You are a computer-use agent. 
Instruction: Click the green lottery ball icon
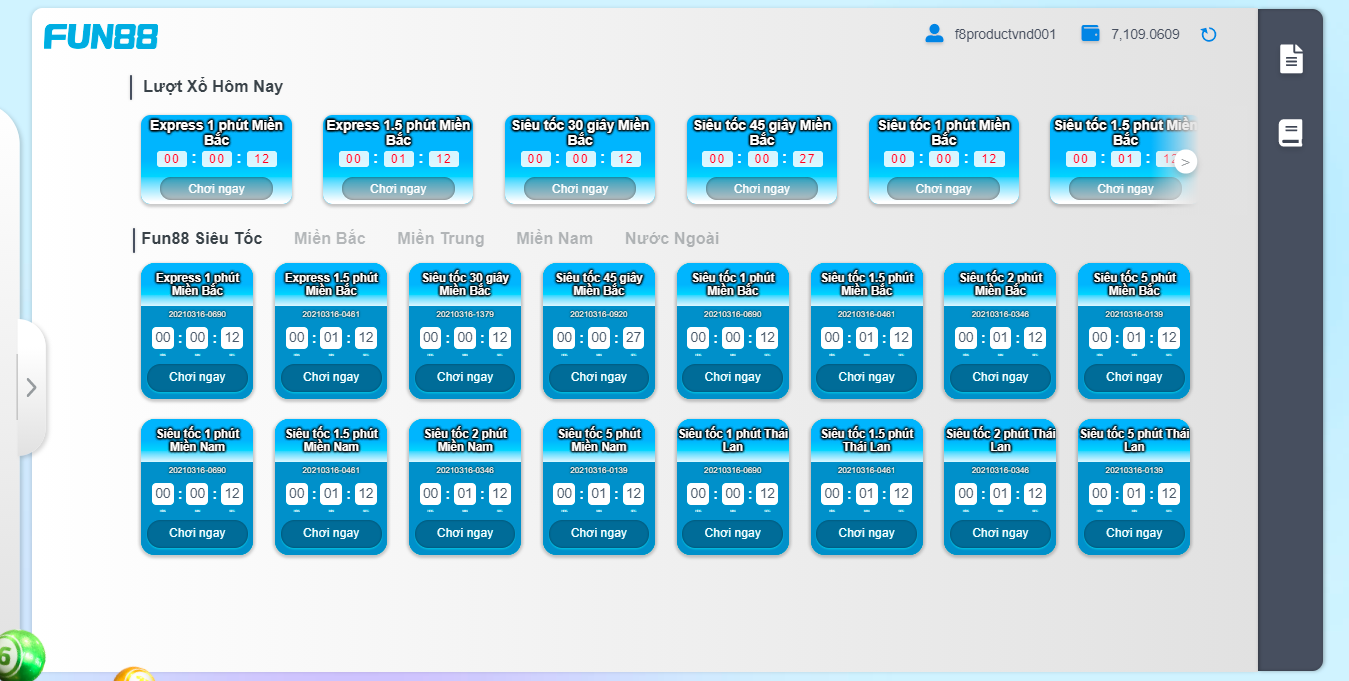point(19,656)
